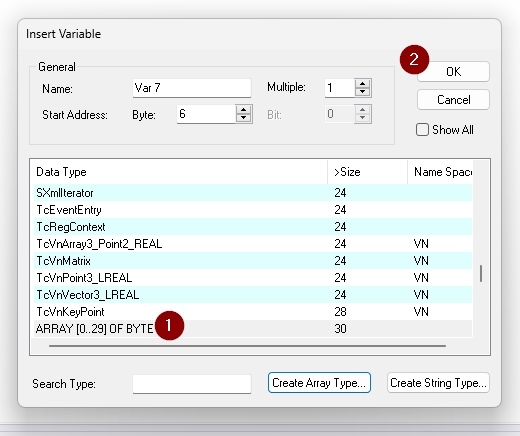The width and height of the screenshot is (520, 436).
Task: Click the size value 28 of TcVnKeyPoint
Action: click(340, 312)
